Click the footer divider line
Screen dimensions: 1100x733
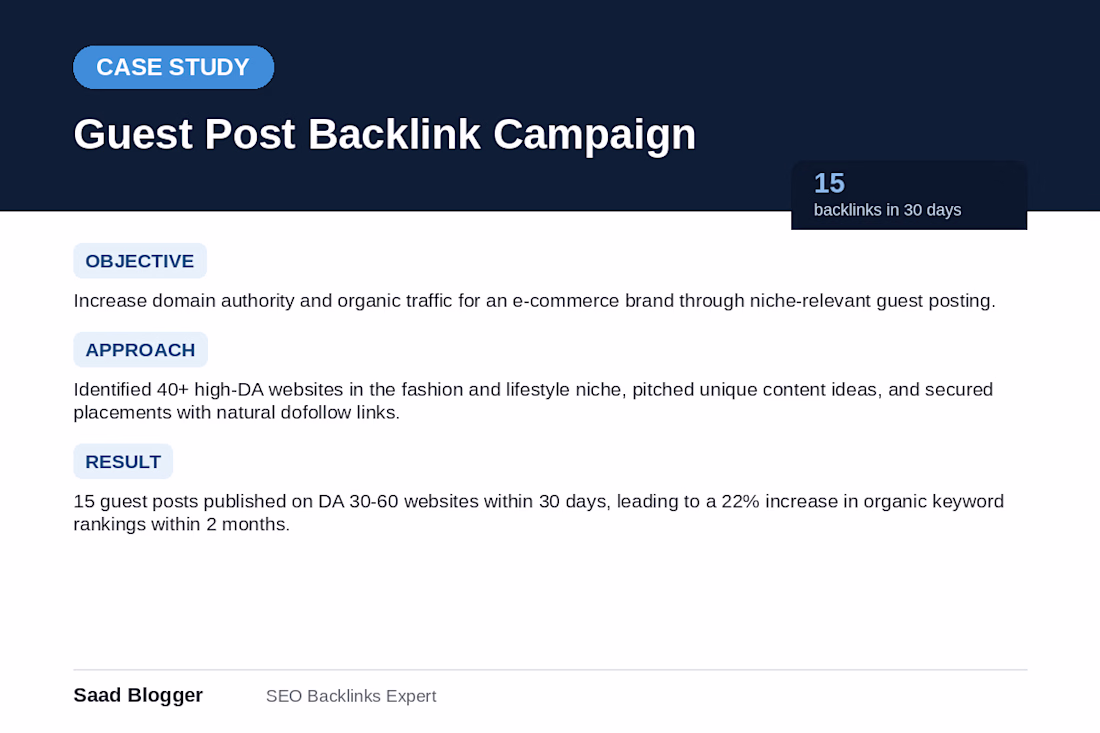click(550, 670)
